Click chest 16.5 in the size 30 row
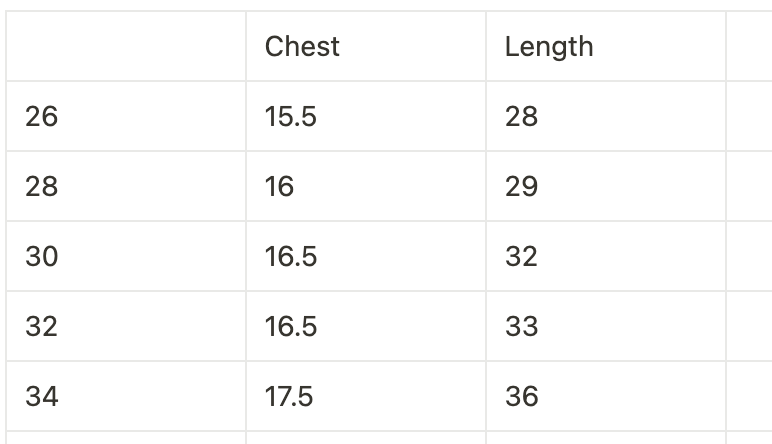The width and height of the screenshot is (772, 444). [365, 257]
